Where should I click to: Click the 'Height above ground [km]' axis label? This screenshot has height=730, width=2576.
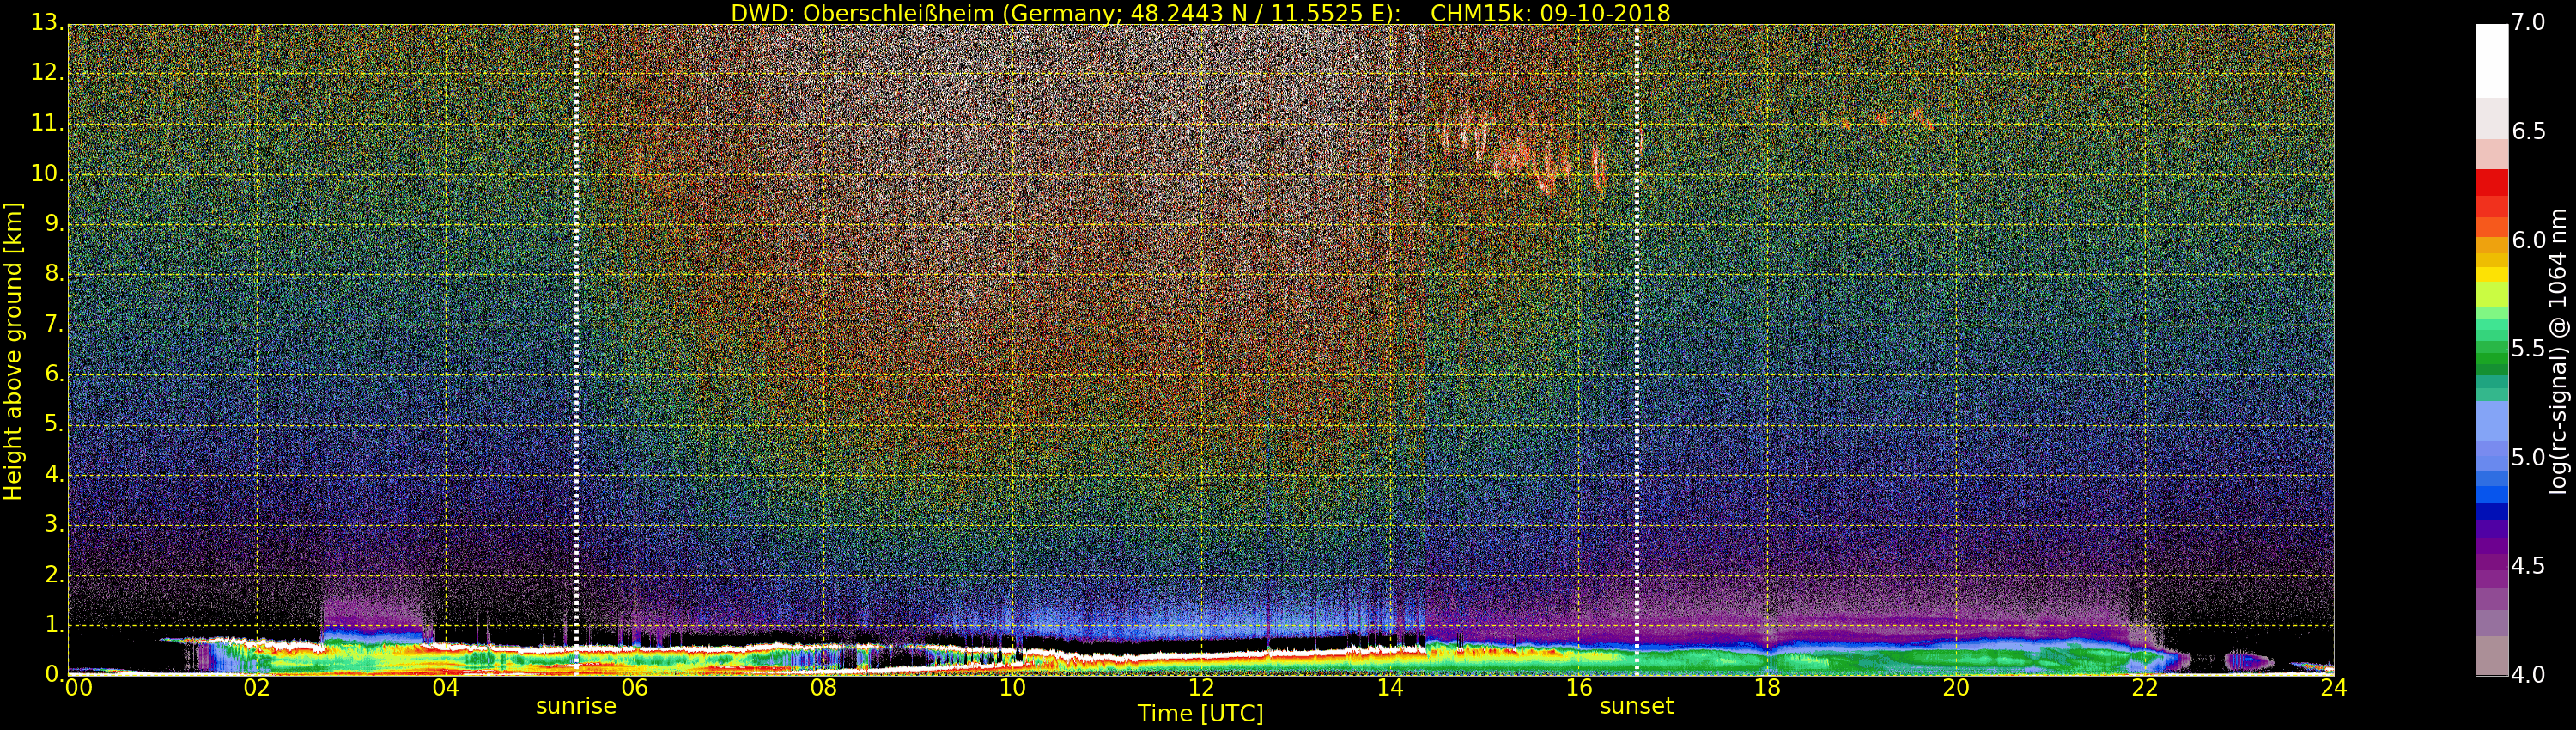coord(13,351)
